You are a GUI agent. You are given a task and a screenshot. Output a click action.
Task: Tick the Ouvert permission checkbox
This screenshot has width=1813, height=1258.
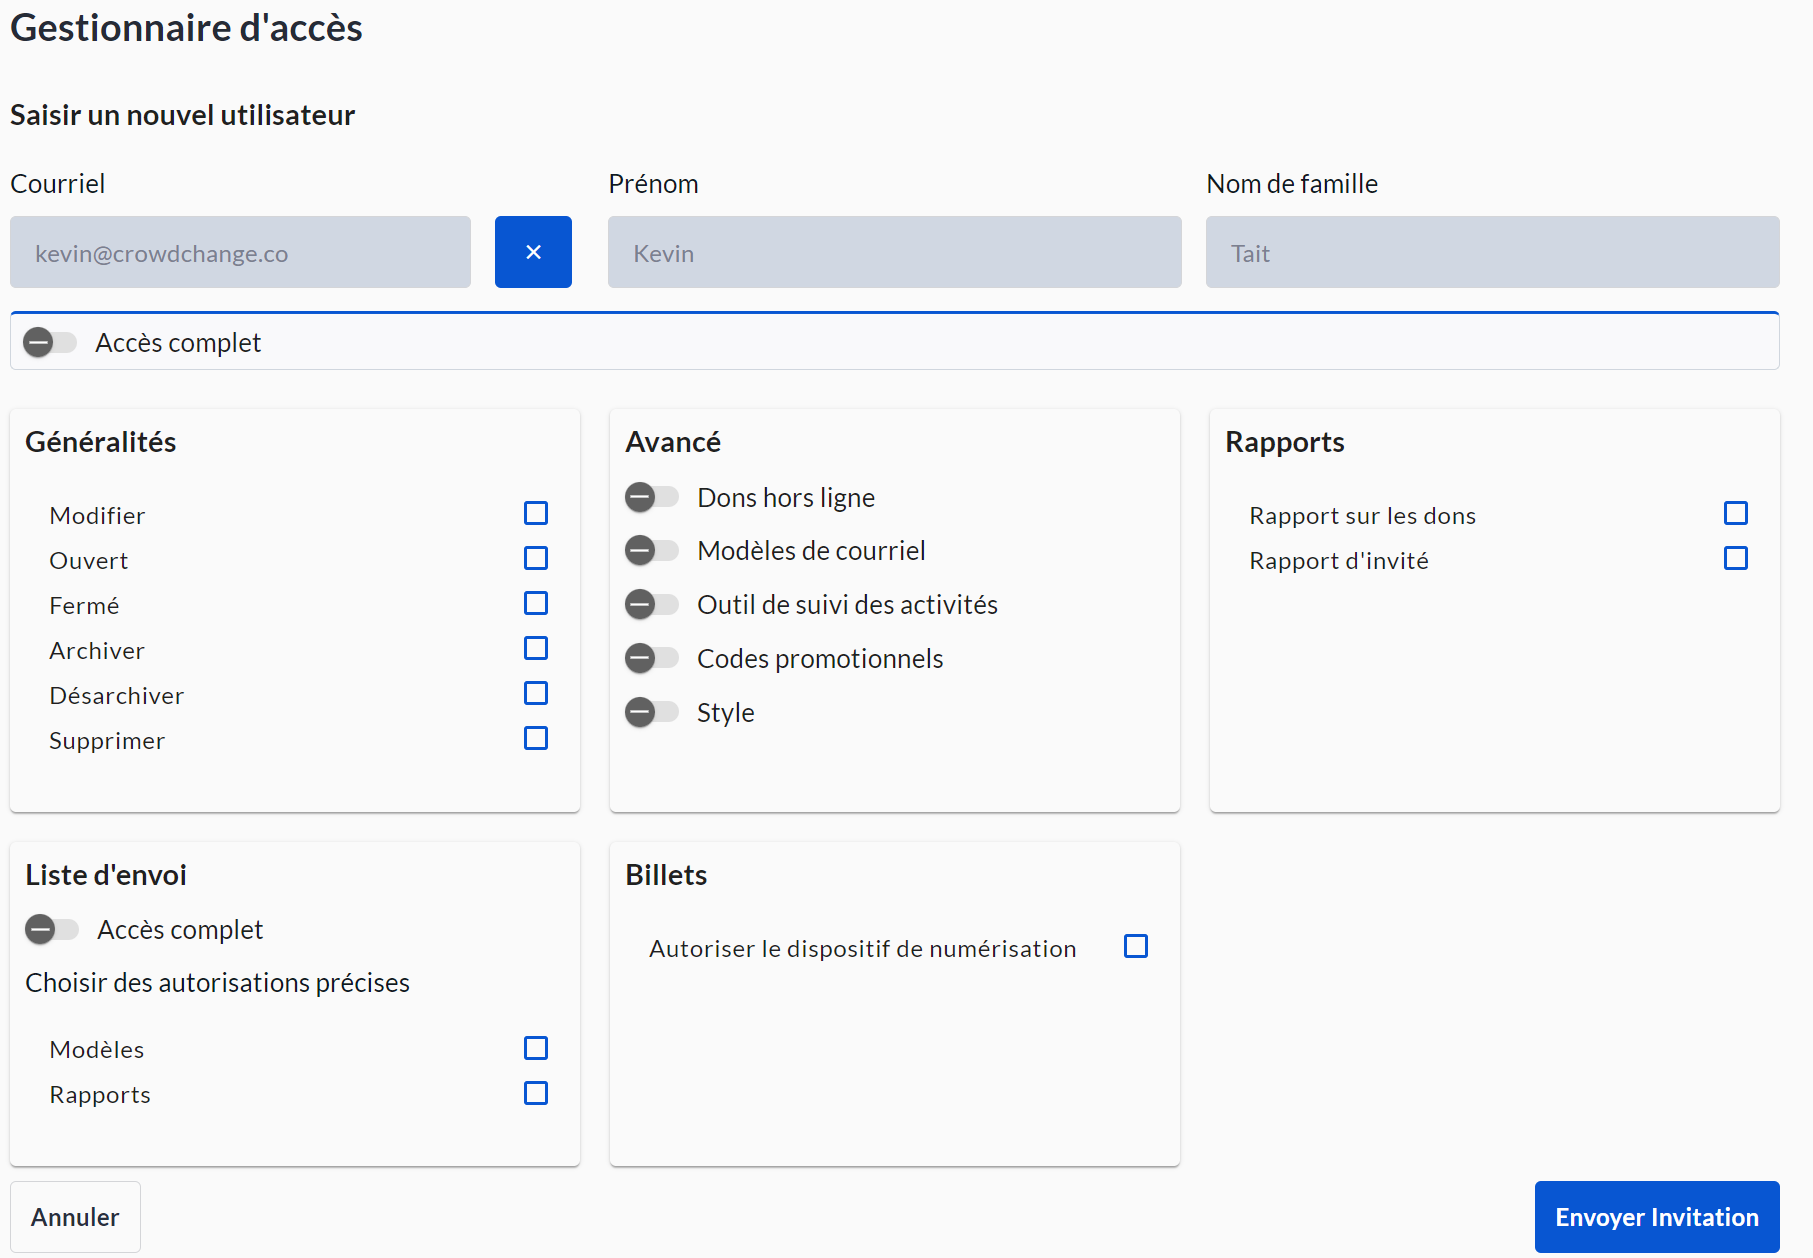536,558
